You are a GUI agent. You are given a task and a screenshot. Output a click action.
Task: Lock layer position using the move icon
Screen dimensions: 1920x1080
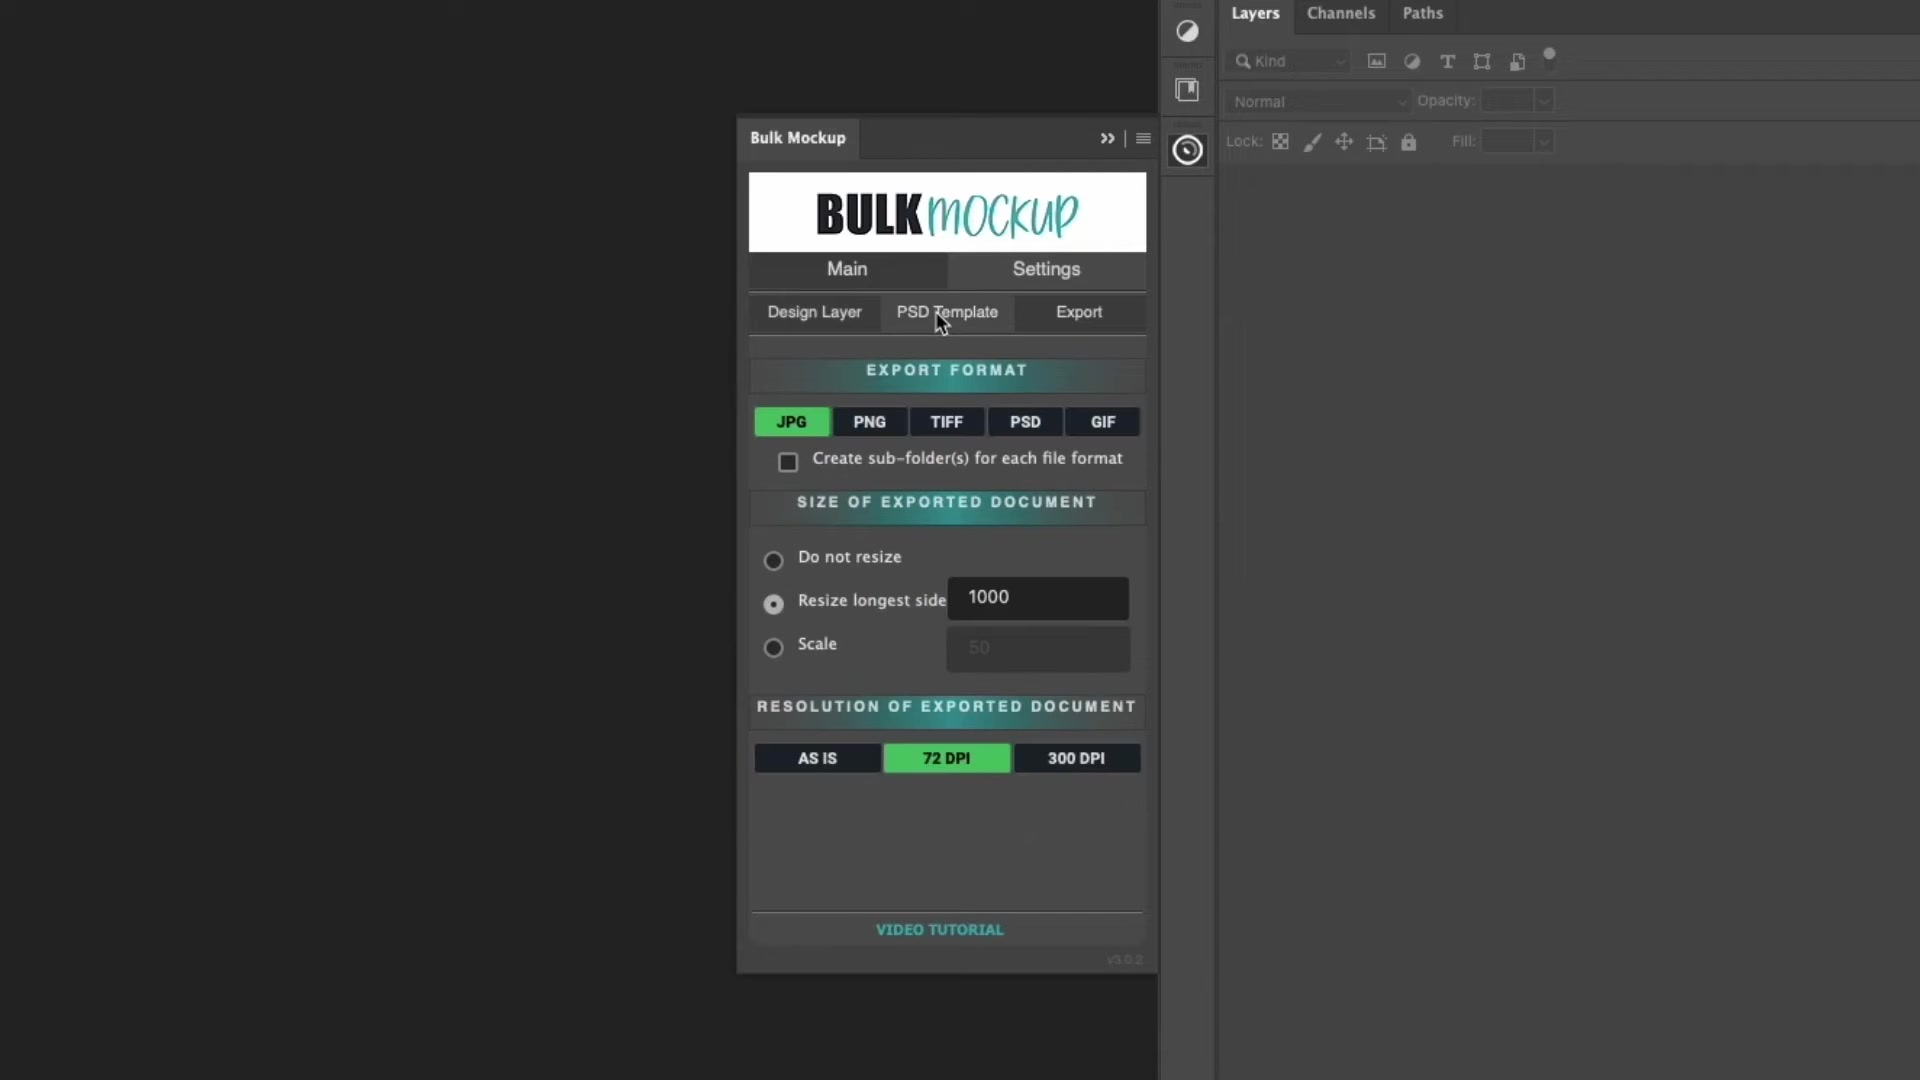pos(1345,141)
